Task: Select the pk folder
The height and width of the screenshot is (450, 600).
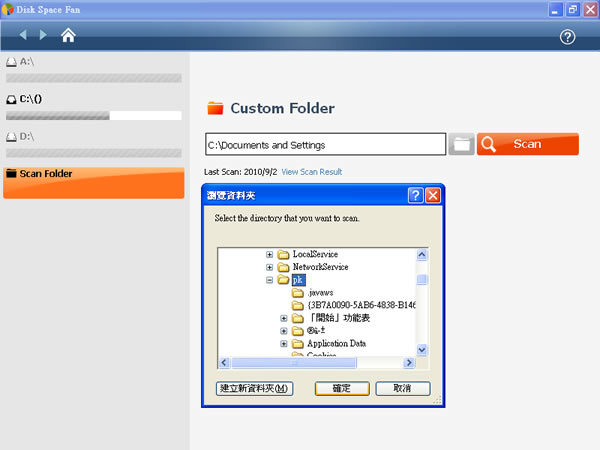Action: point(298,280)
